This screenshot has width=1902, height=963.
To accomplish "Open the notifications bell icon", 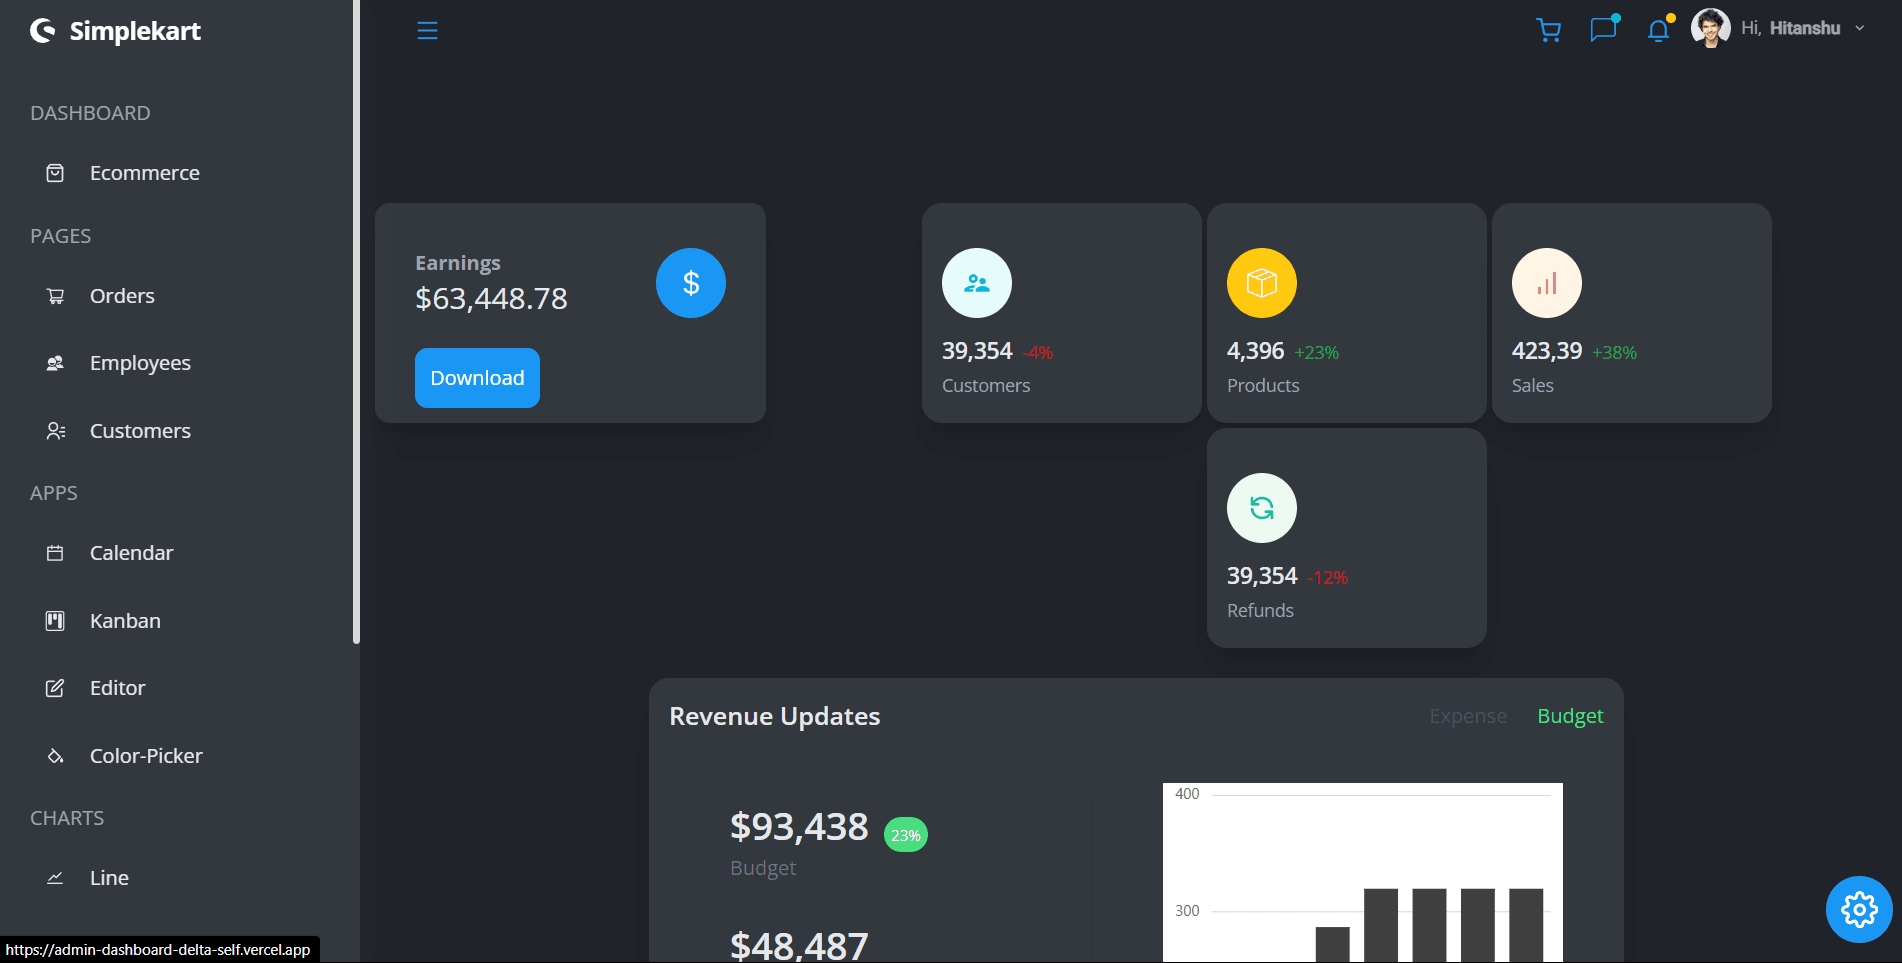I will pyautogui.click(x=1658, y=30).
